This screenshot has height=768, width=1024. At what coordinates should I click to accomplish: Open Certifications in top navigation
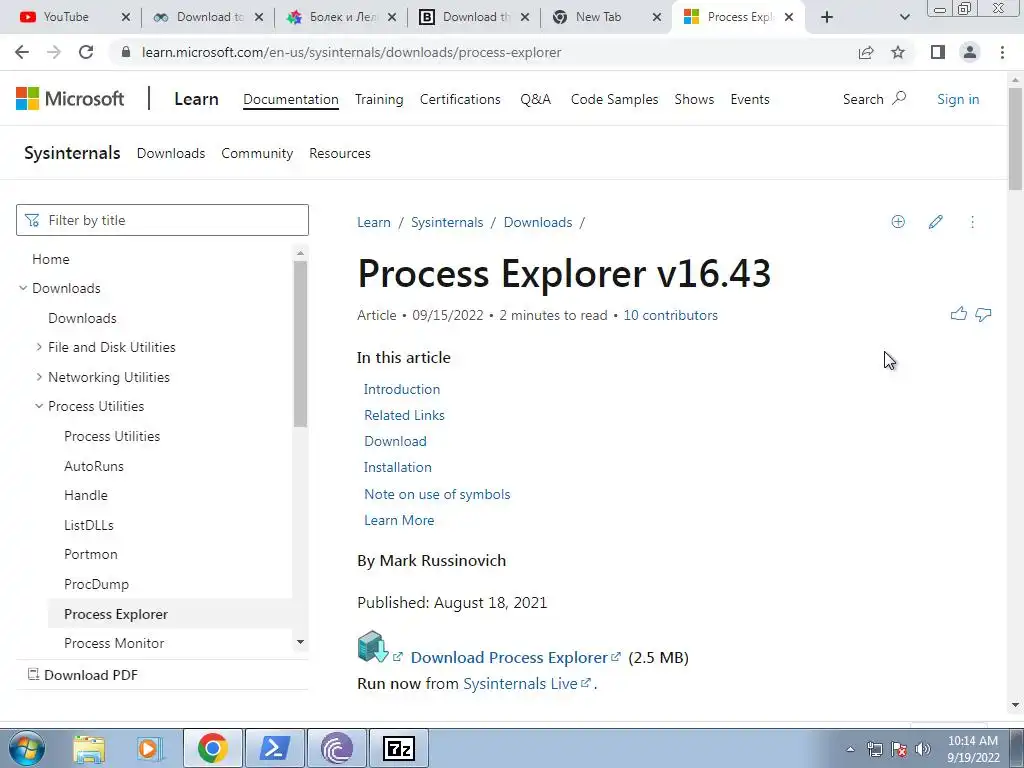pos(460,99)
